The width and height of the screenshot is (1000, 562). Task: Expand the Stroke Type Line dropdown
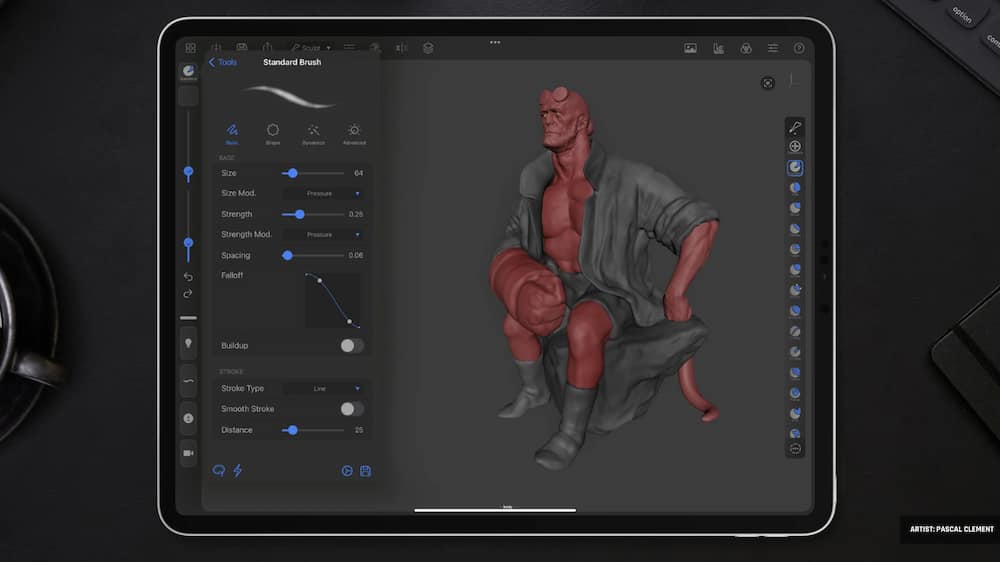coord(322,389)
